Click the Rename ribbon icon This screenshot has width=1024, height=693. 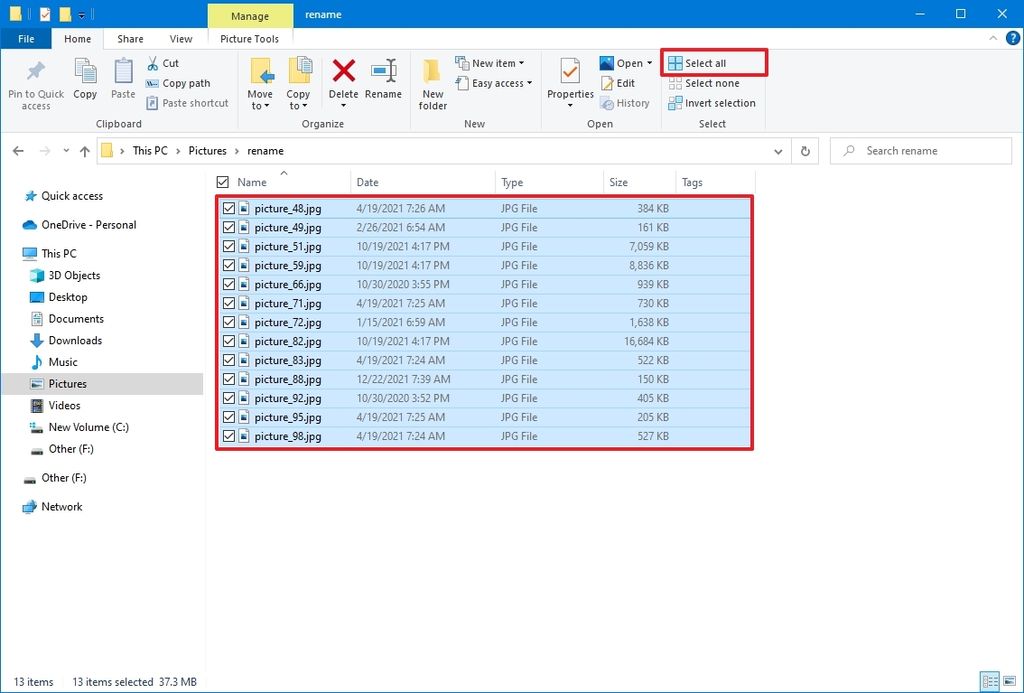(383, 78)
